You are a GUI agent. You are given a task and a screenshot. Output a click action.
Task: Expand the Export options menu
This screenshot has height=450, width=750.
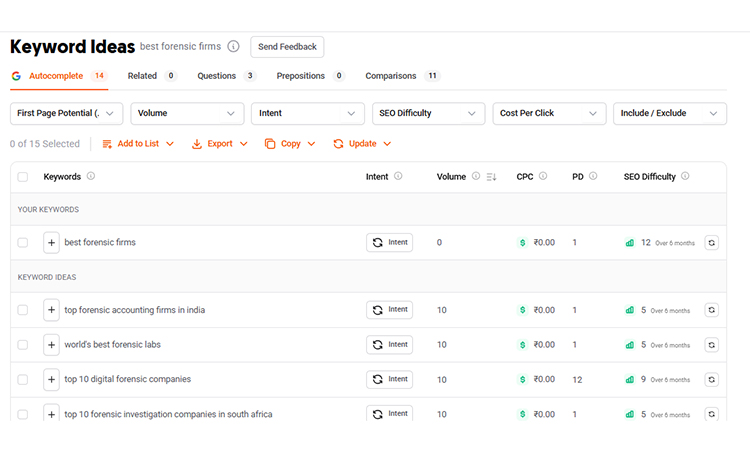(220, 143)
